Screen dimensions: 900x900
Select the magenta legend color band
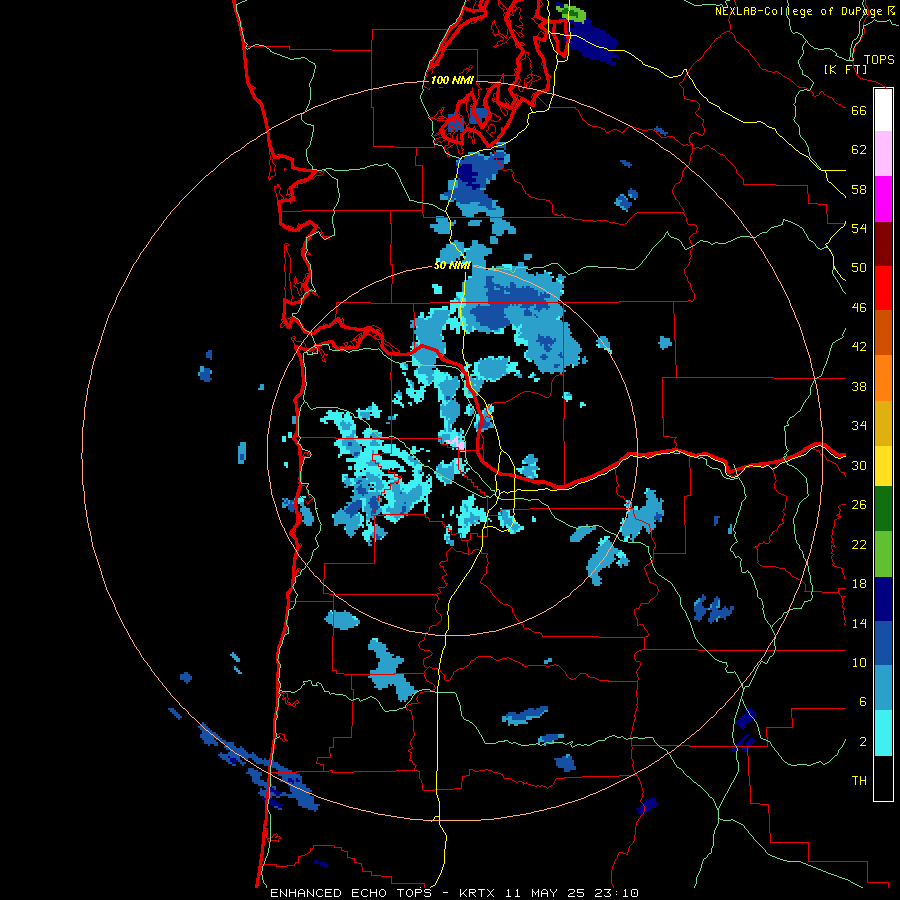pyautogui.click(x=883, y=199)
